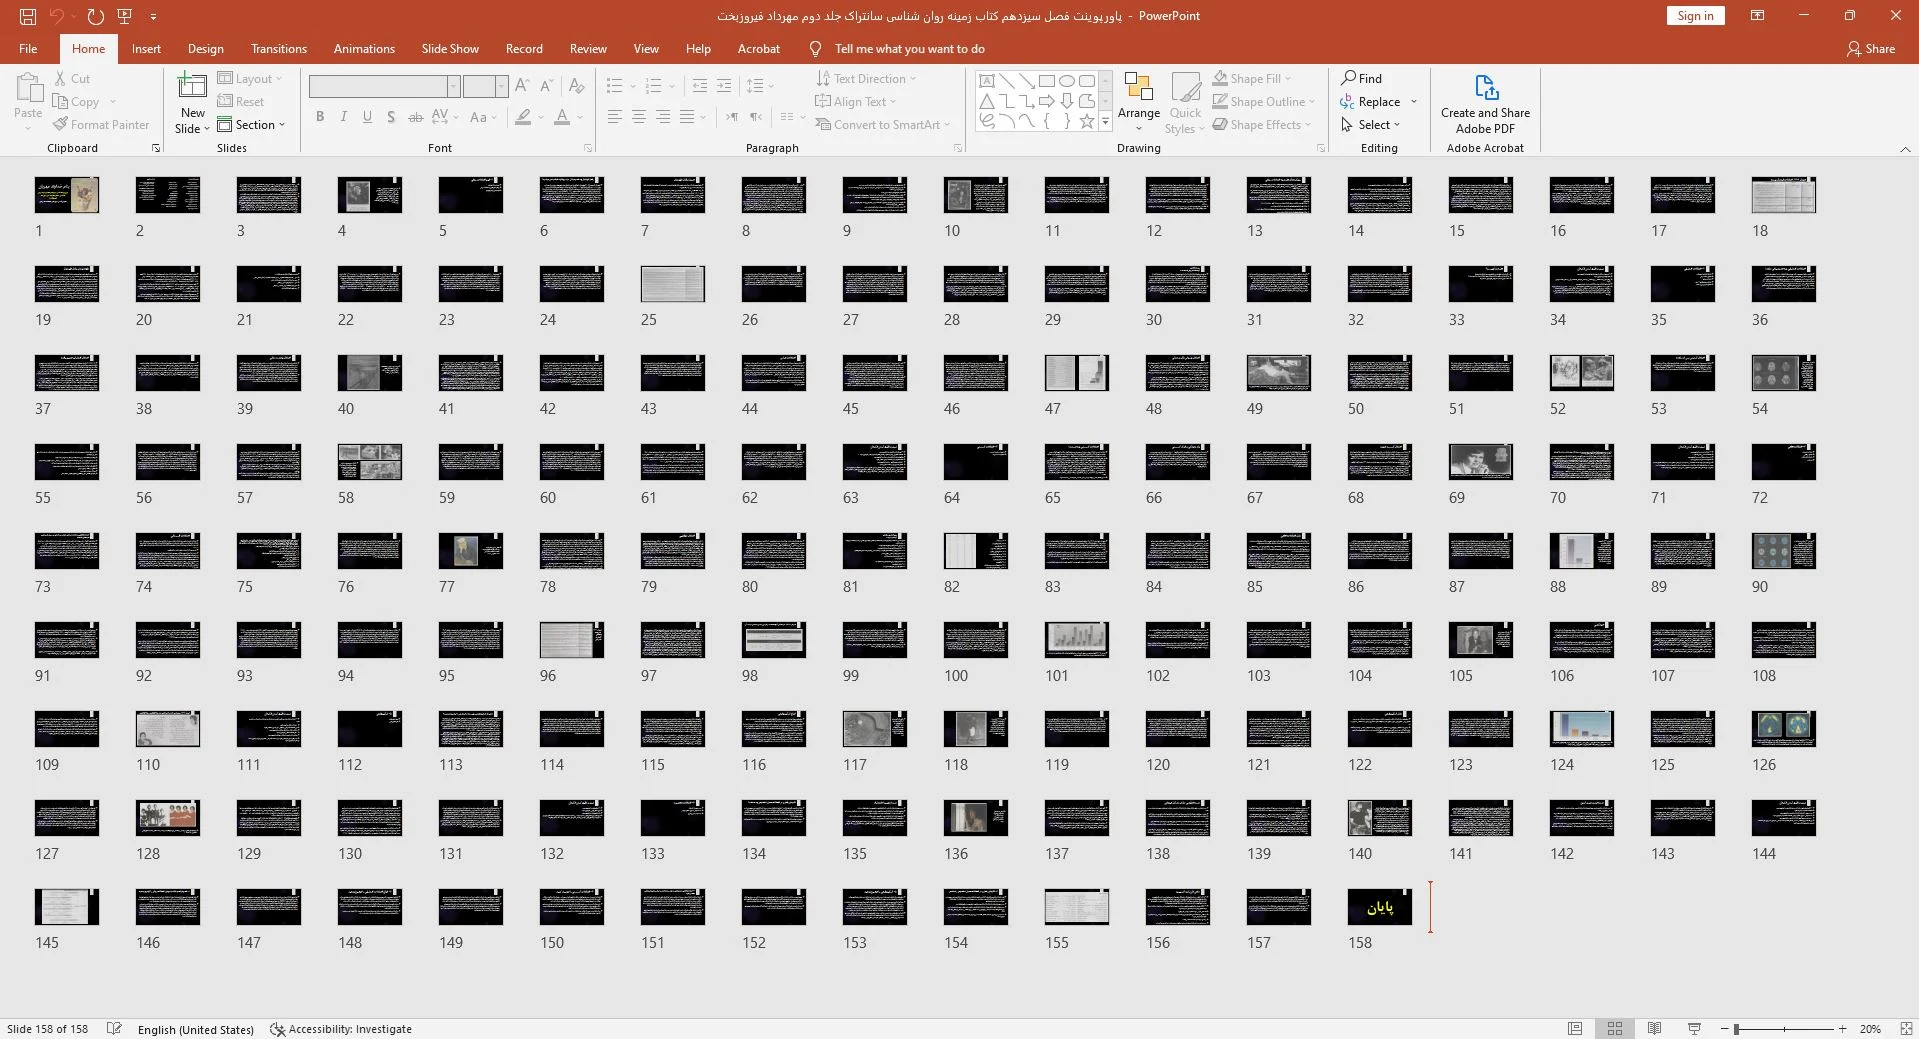Collapse the ribbon with the chevron

(1904, 149)
